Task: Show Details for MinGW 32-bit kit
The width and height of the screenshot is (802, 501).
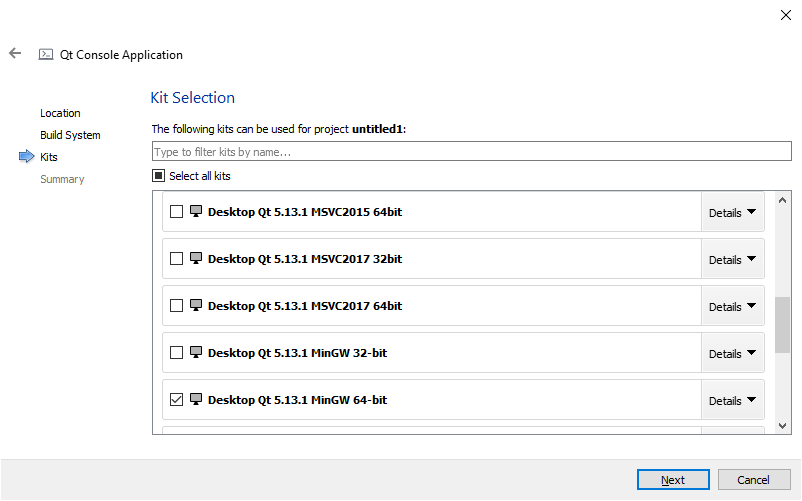Action: (x=732, y=353)
